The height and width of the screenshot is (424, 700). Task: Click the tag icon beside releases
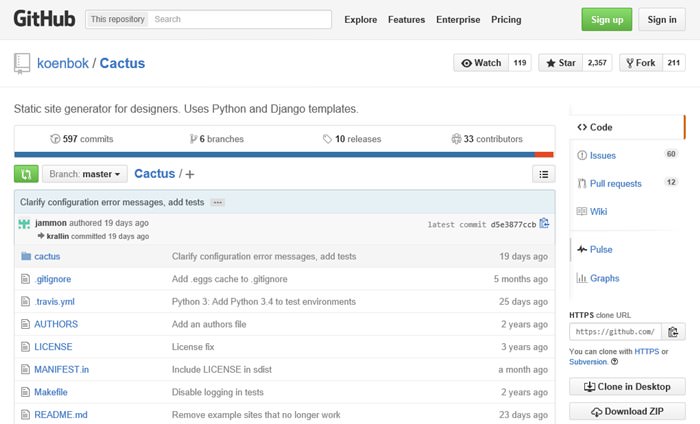coord(327,139)
